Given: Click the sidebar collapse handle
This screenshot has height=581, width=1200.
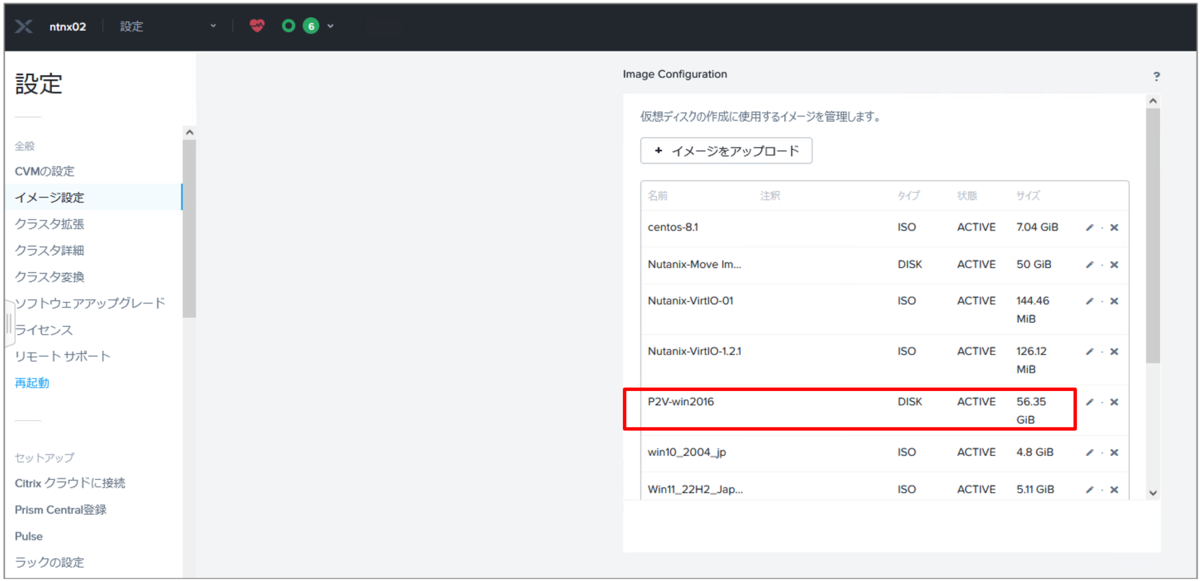Looking at the screenshot, I should tap(8, 323).
